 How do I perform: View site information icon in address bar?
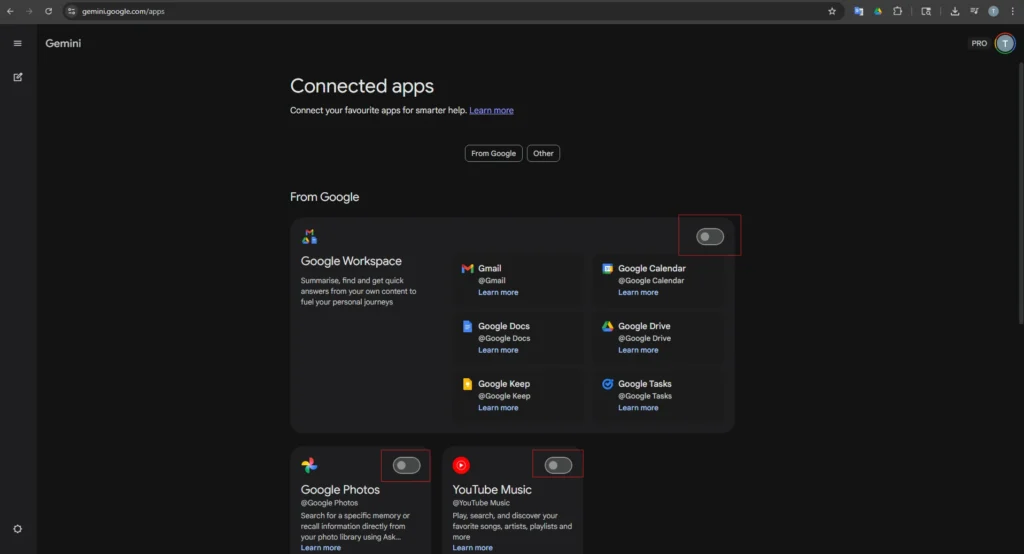[x=71, y=11]
